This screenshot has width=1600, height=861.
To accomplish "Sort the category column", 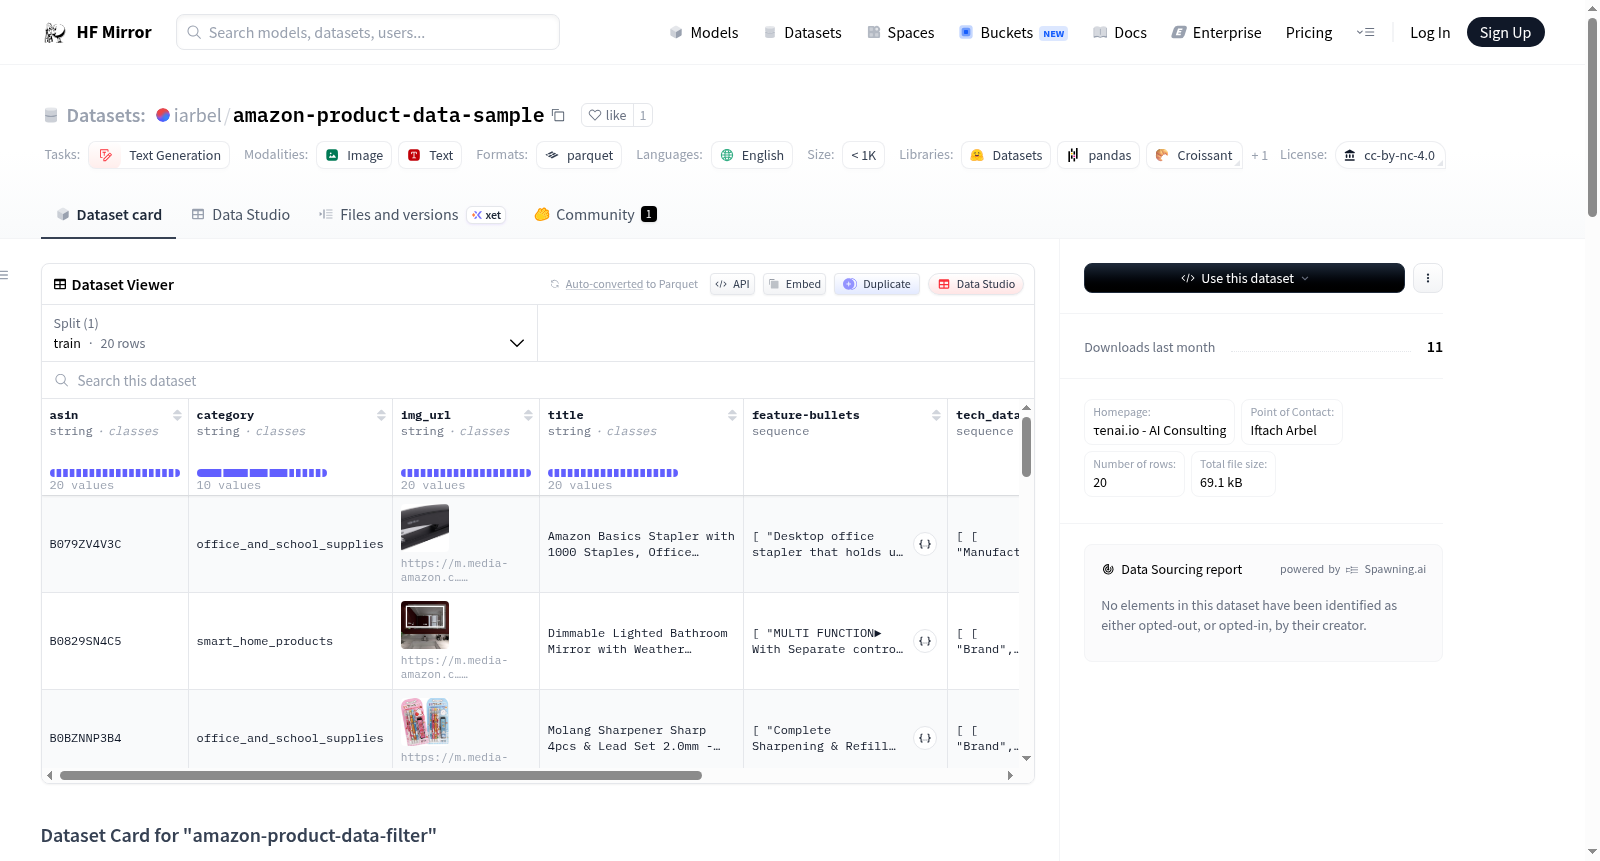I will coord(381,415).
